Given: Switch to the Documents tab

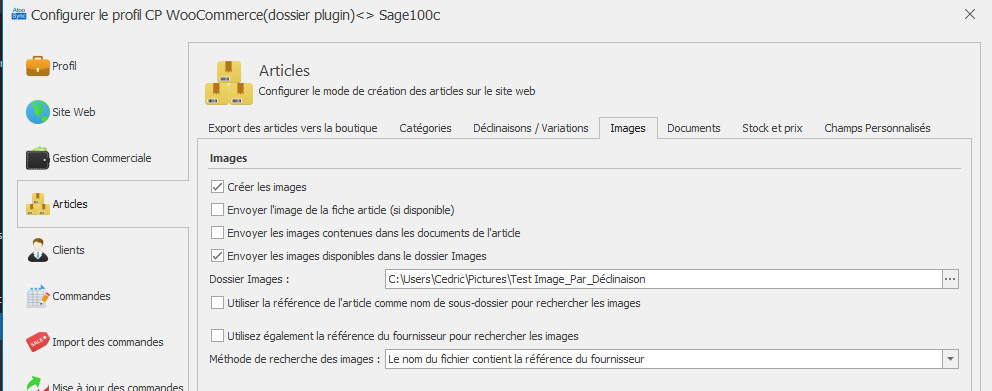Looking at the screenshot, I should pos(693,128).
